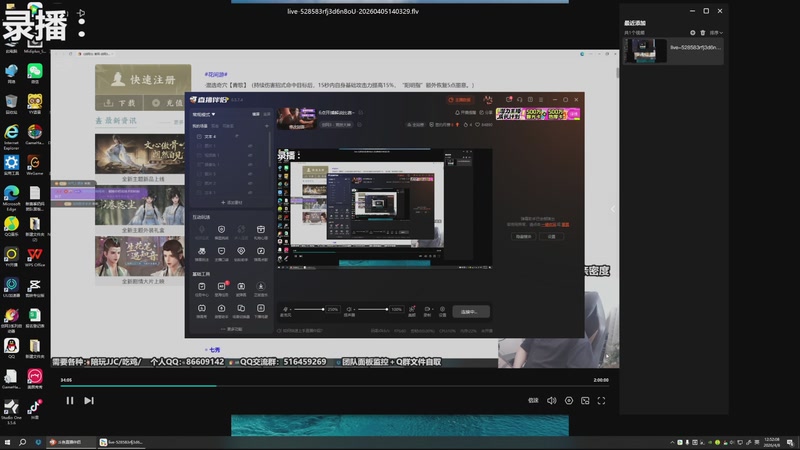Open the music note icon in 互动玩法
Screen dimensions: 800x450
(x=261, y=253)
